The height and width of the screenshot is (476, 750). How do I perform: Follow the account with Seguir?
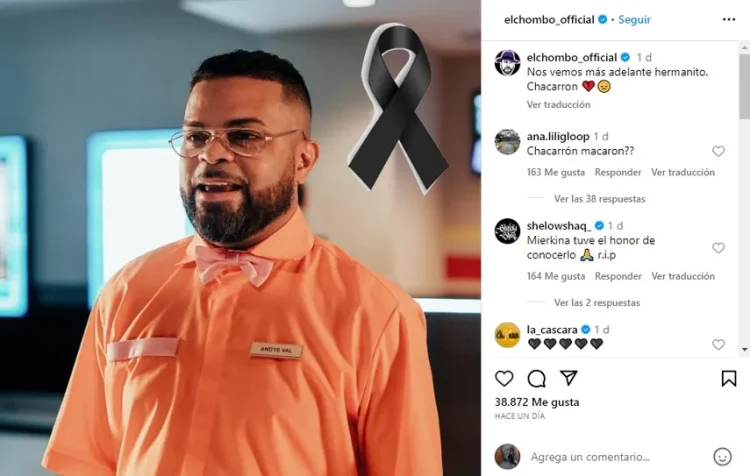click(634, 20)
